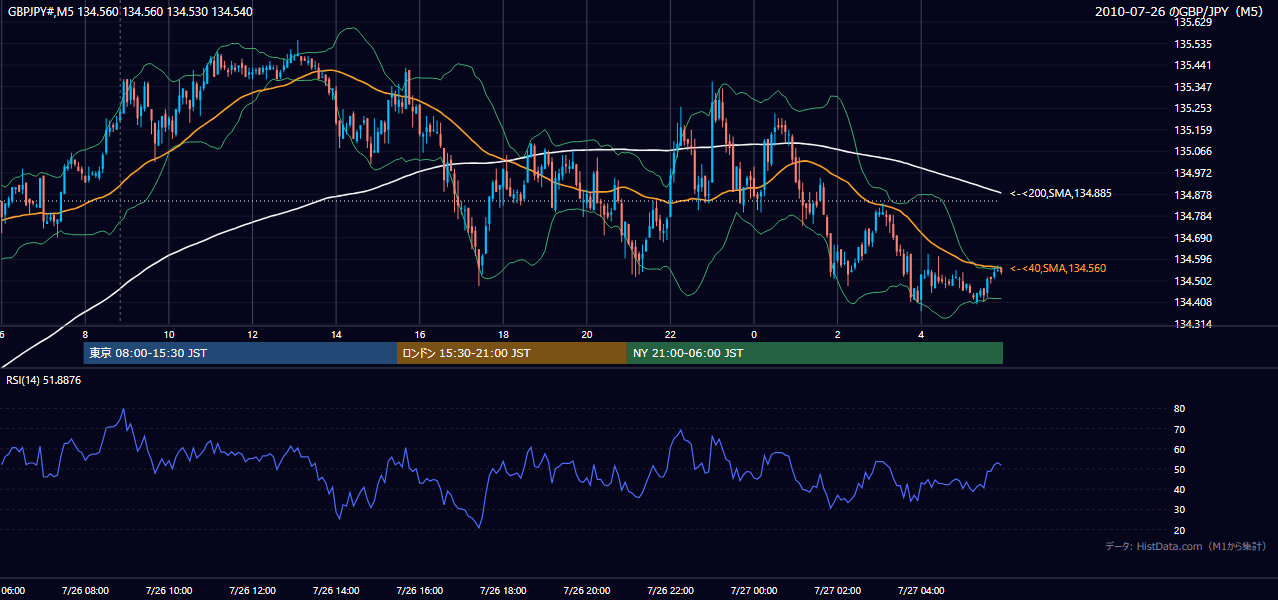The width and height of the screenshot is (1278, 600).
Task: Click the RSI scale value 60
Action: click(1180, 449)
